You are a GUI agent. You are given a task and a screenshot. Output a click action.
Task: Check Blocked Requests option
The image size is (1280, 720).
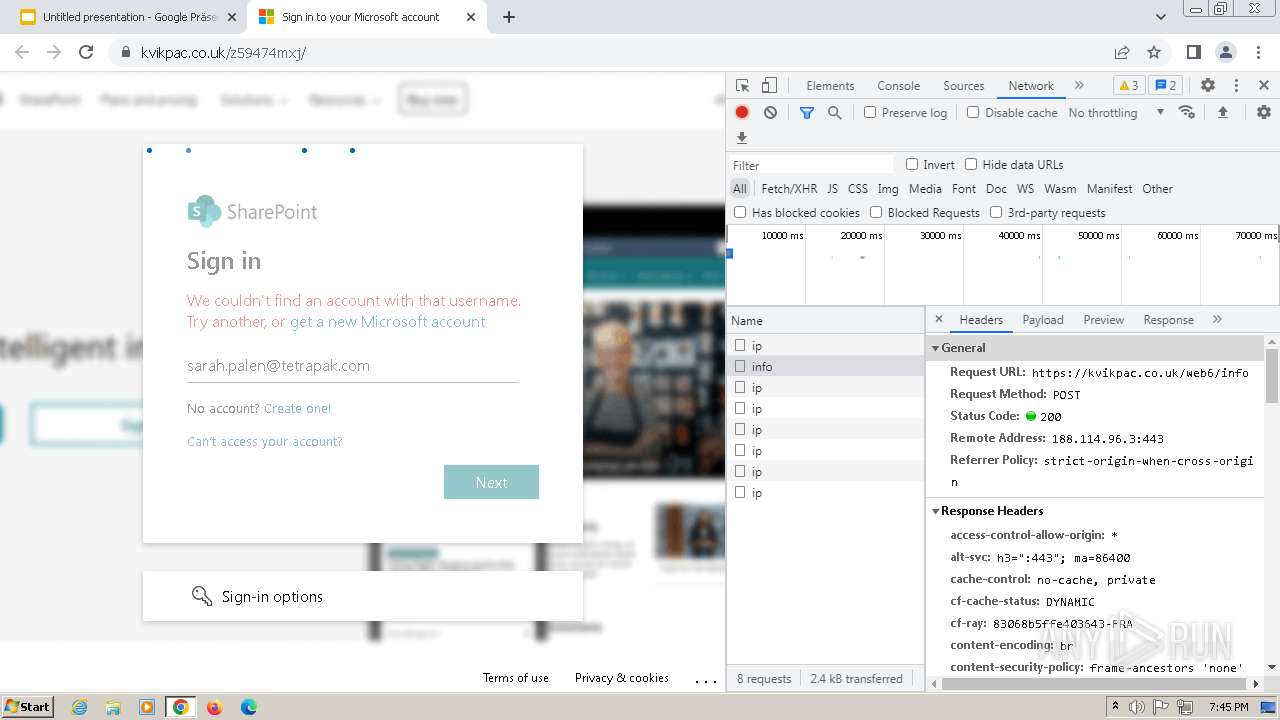pyautogui.click(x=876, y=212)
